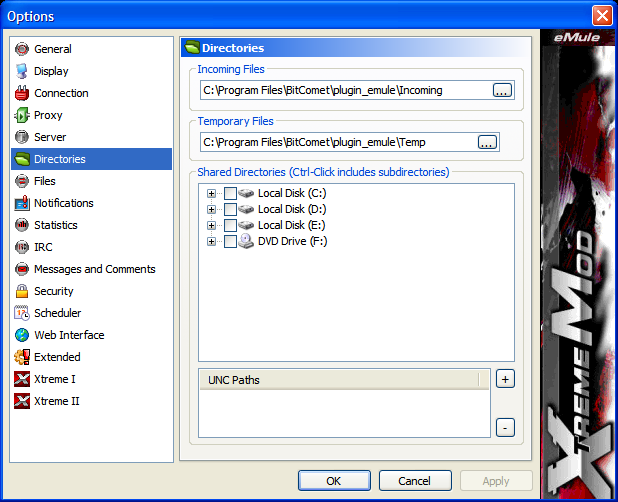Click the green Directories folder icon in sidebar
618x502 pixels.
22,159
